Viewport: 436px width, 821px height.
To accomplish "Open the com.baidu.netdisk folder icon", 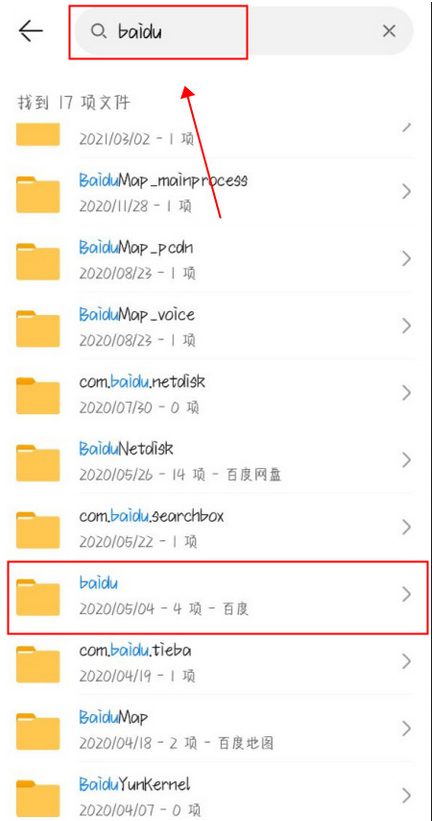I will pos(38,395).
